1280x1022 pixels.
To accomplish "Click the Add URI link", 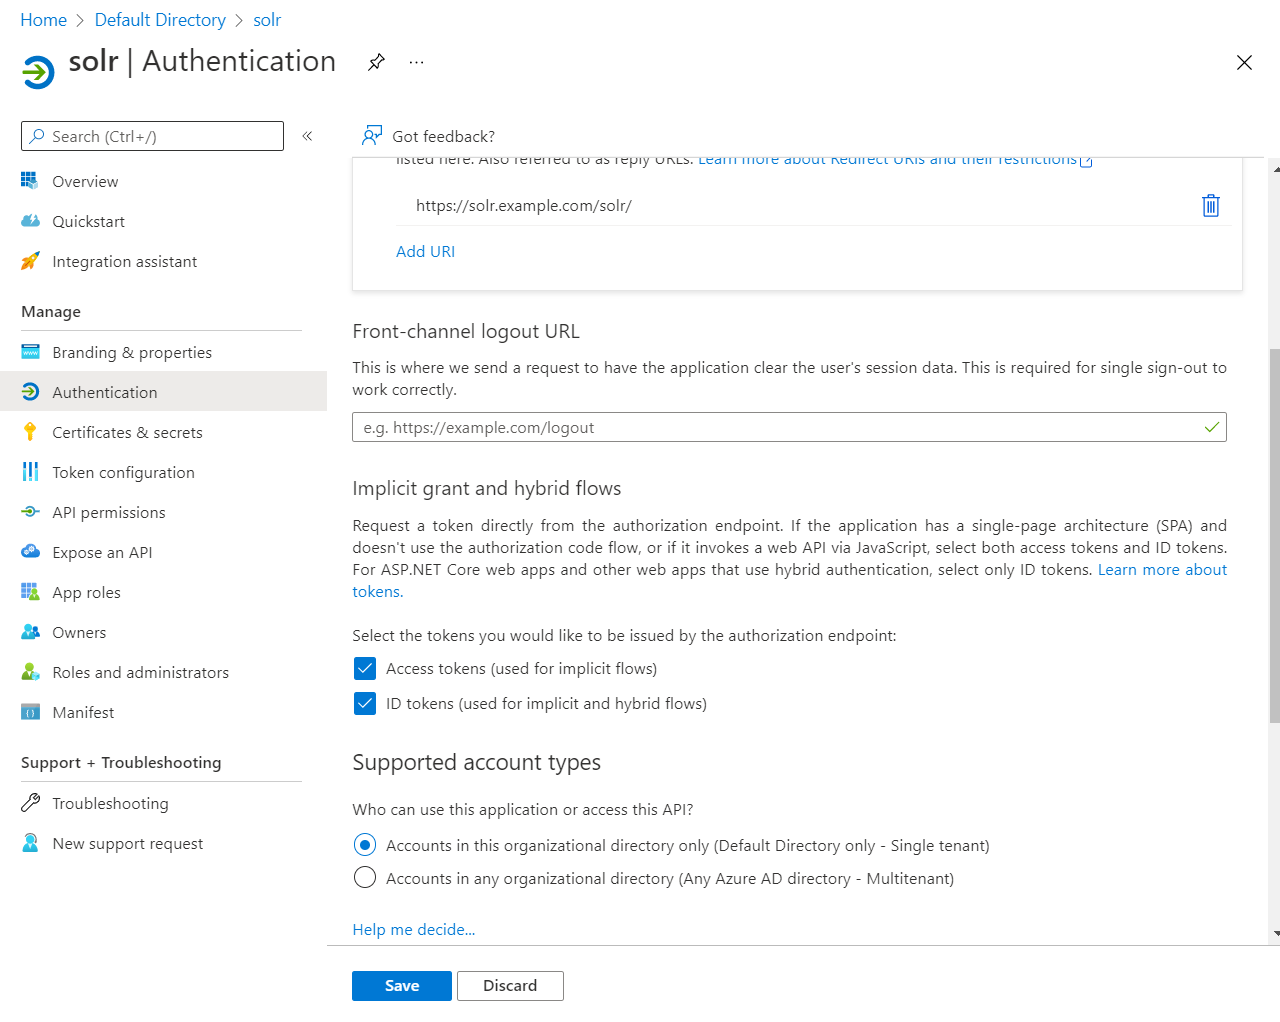I will click(425, 252).
